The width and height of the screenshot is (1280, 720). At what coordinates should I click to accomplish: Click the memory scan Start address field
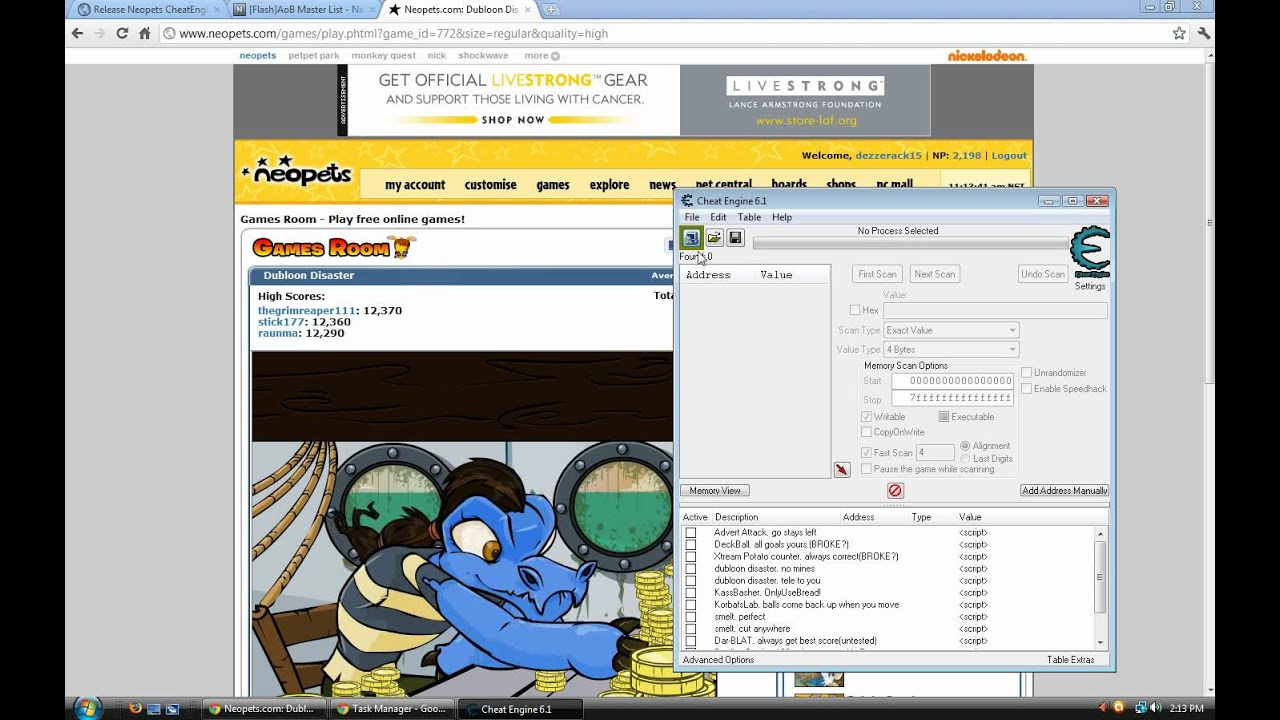952,381
